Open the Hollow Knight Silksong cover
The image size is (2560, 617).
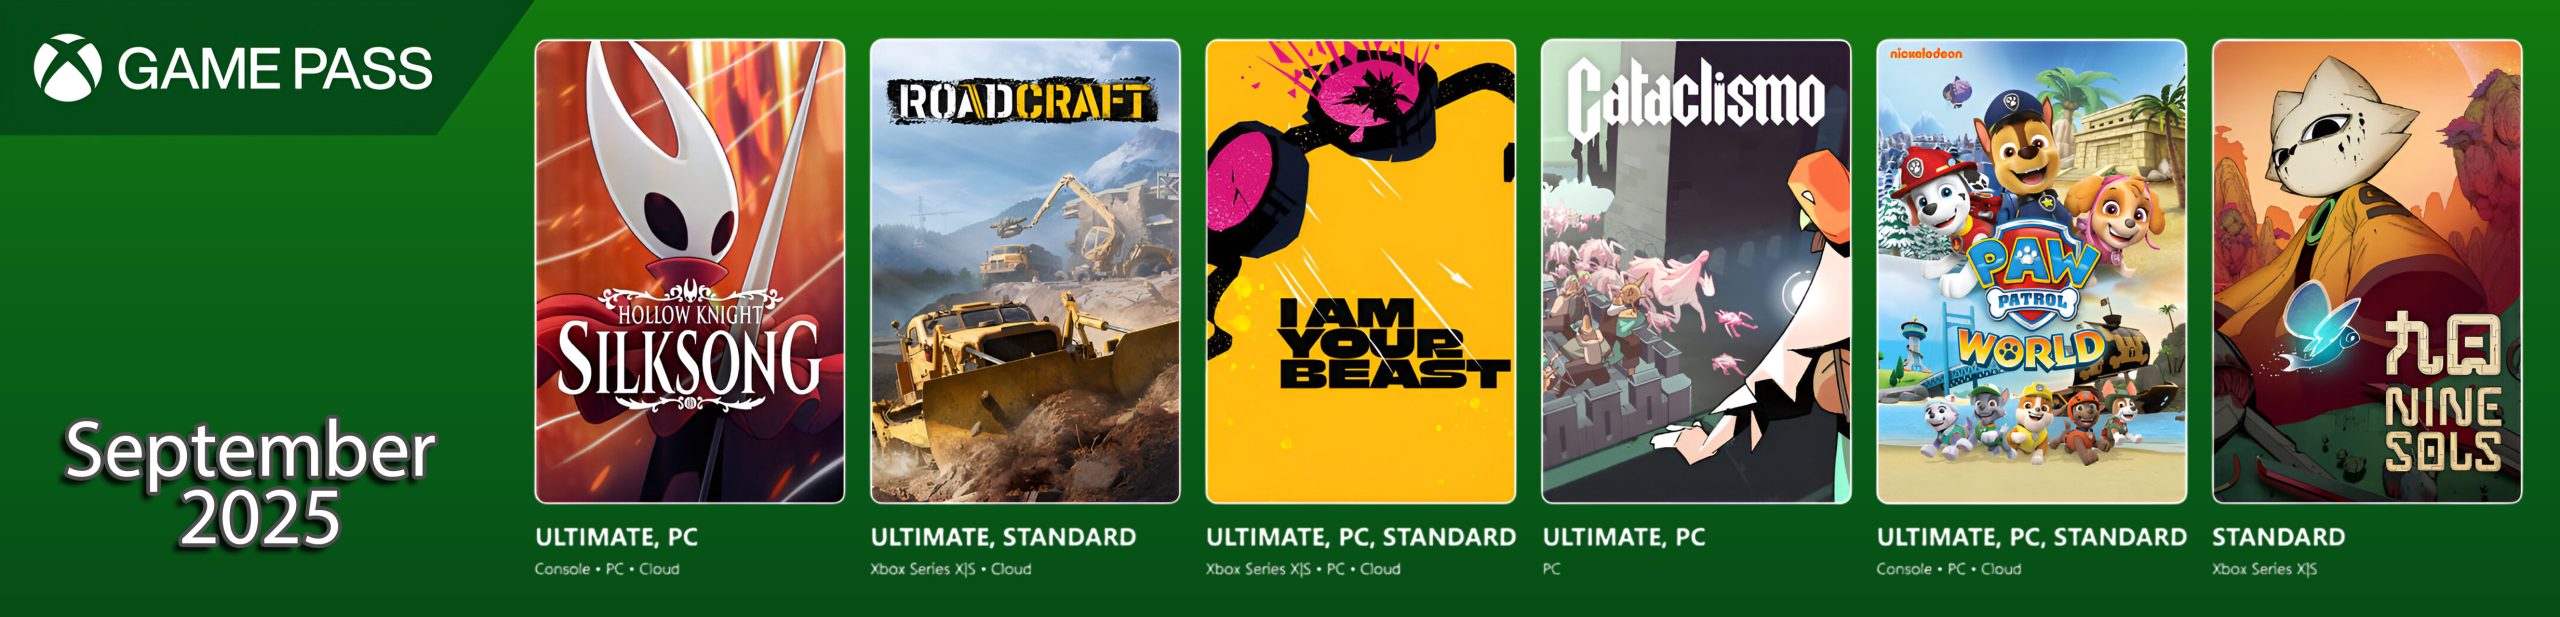coord(690,271)
